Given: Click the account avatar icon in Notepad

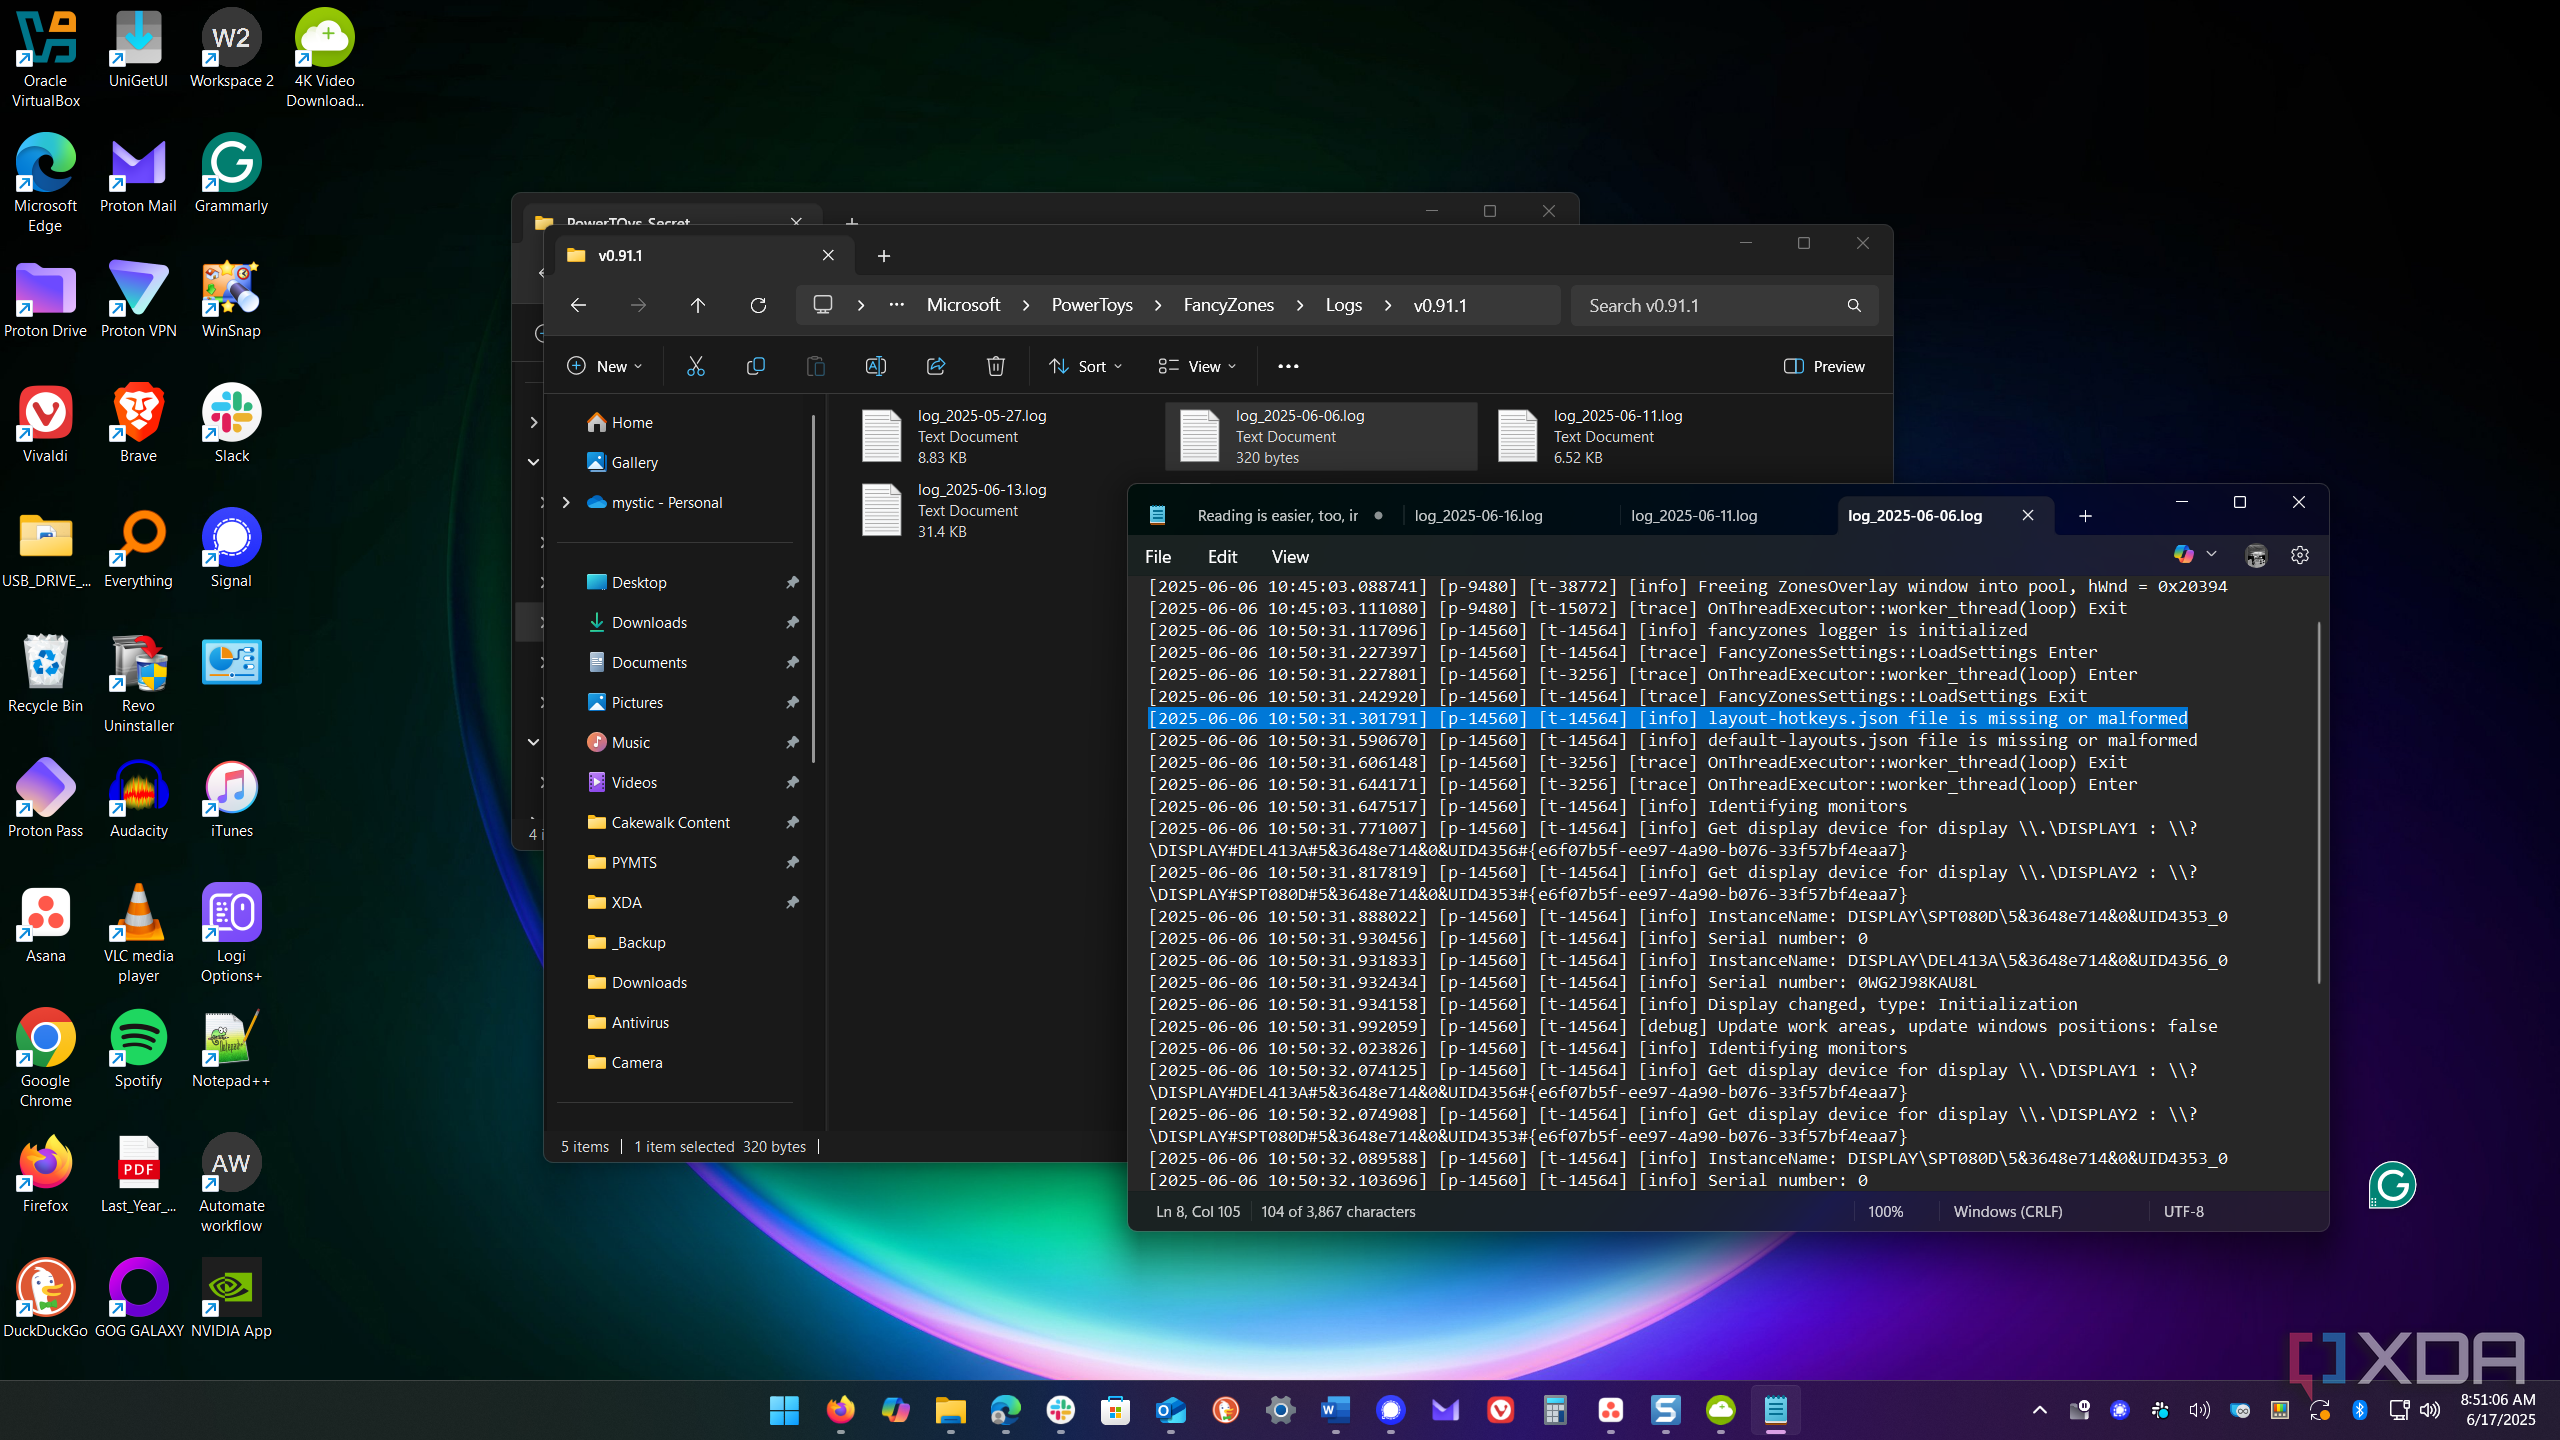Looking at the screenshot, I should 2256,555.
